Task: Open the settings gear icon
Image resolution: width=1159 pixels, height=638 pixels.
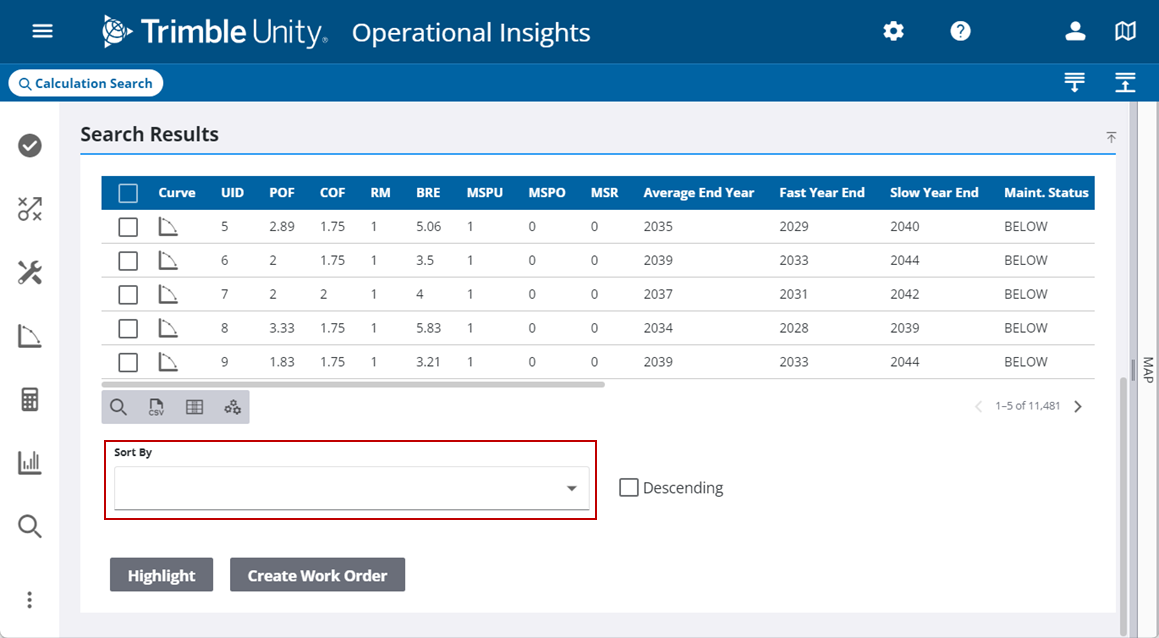Action: click(x=893, y=31)
